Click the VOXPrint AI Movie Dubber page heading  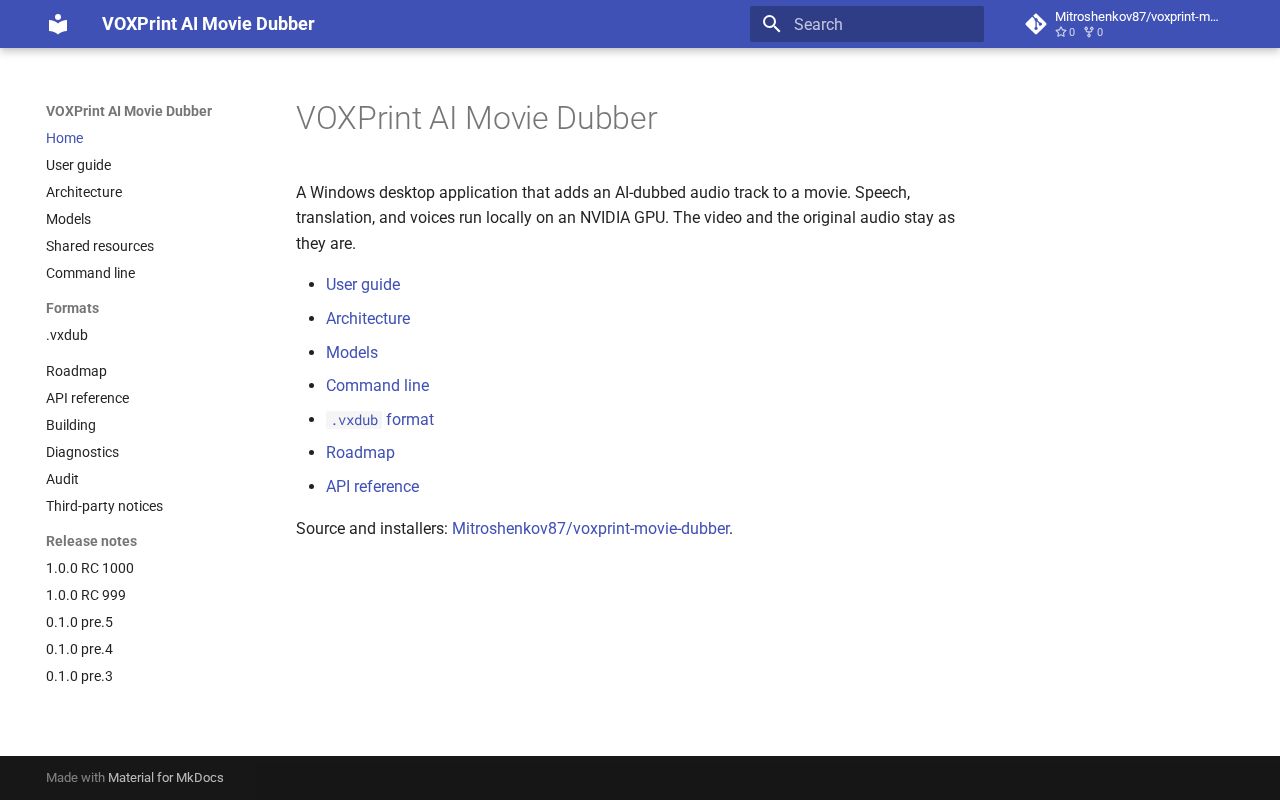(476, 118)
